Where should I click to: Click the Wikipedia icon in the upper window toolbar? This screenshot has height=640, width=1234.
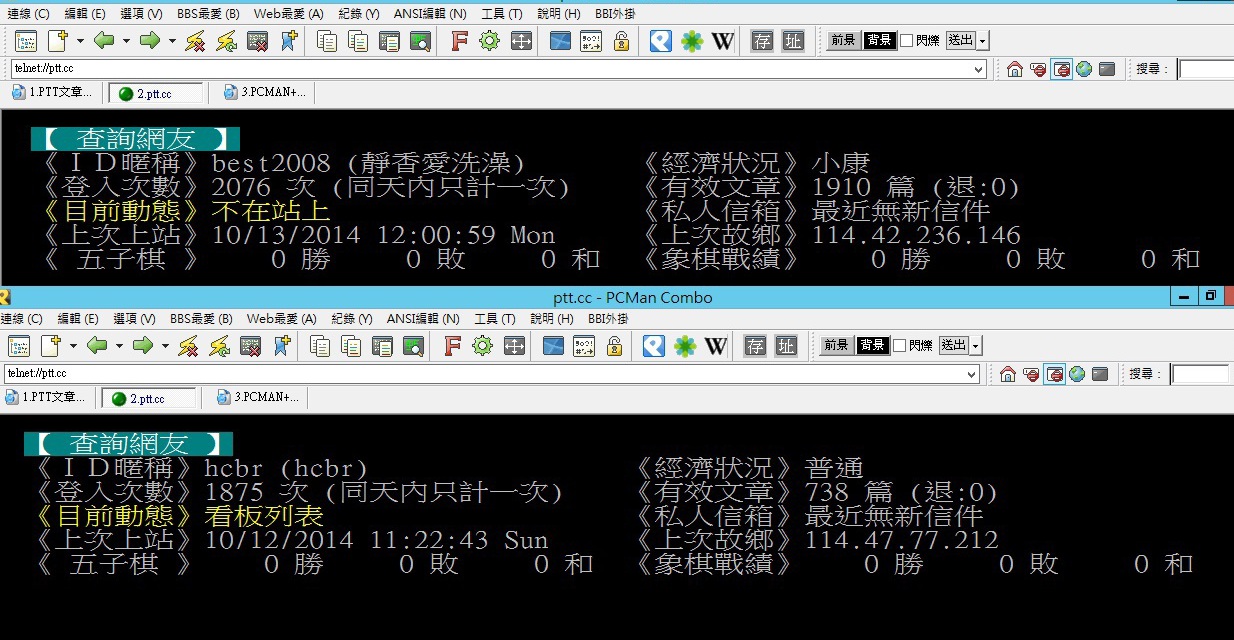722,41
